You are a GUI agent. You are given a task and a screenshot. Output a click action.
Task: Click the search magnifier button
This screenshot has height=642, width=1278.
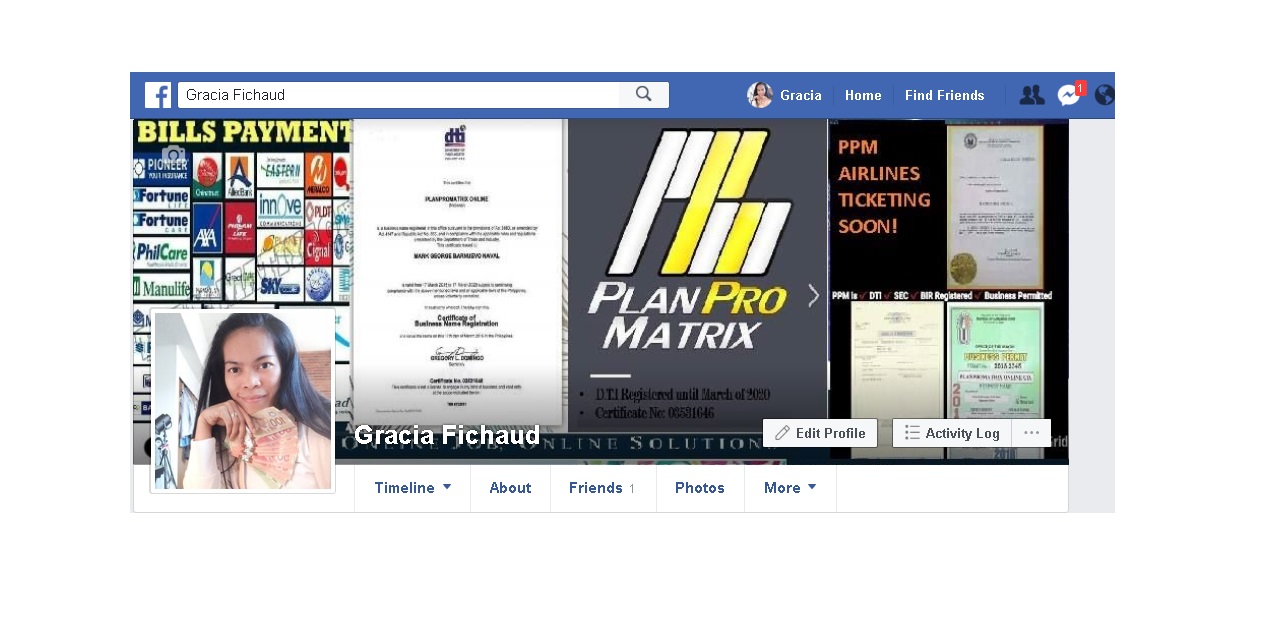pos(644,95)
